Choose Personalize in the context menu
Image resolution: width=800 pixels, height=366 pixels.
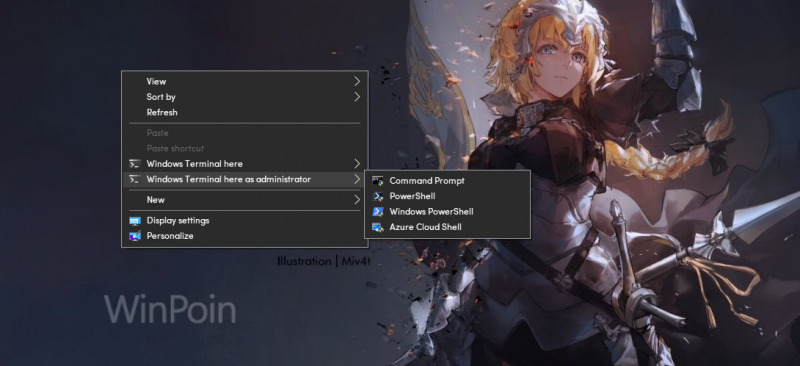[244, 236]
